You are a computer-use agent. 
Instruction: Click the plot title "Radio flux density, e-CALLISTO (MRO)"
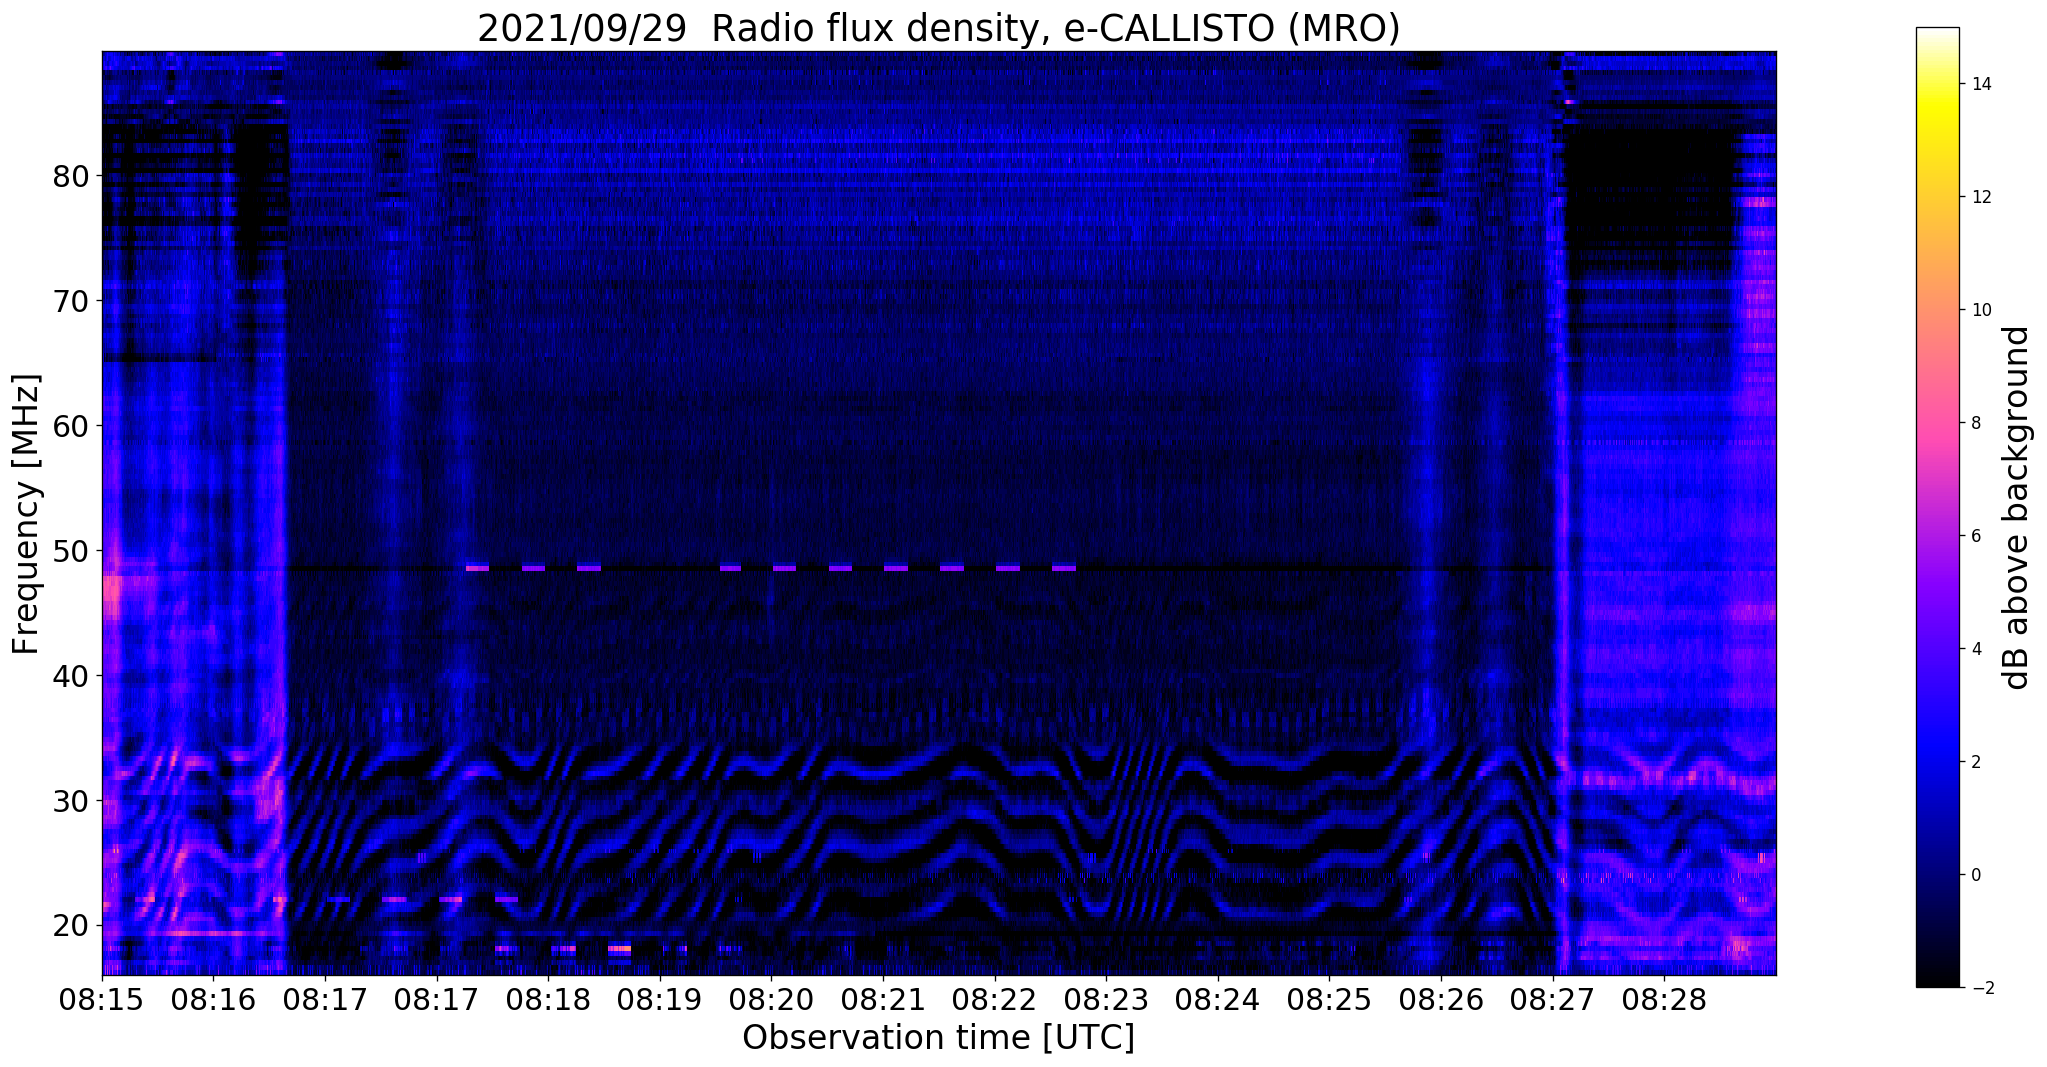tap(1056, 28)
